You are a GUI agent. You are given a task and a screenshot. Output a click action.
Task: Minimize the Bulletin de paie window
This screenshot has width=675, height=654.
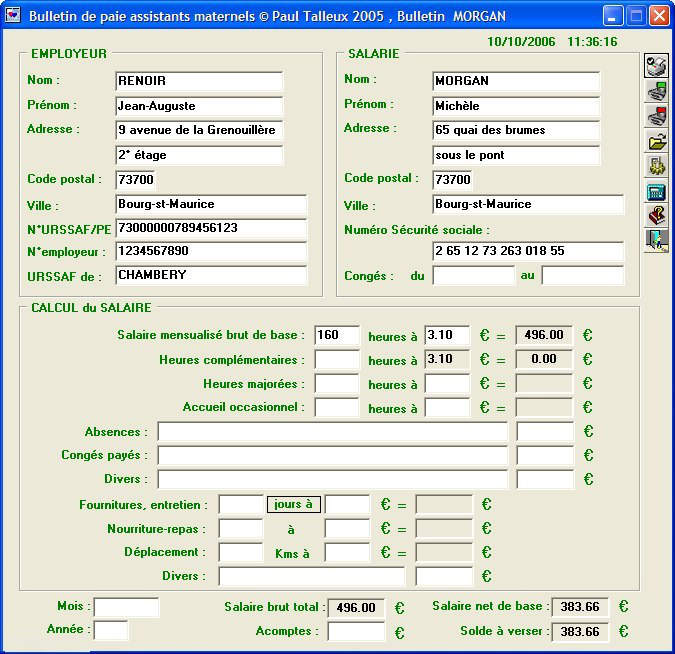tap(613, 16)
